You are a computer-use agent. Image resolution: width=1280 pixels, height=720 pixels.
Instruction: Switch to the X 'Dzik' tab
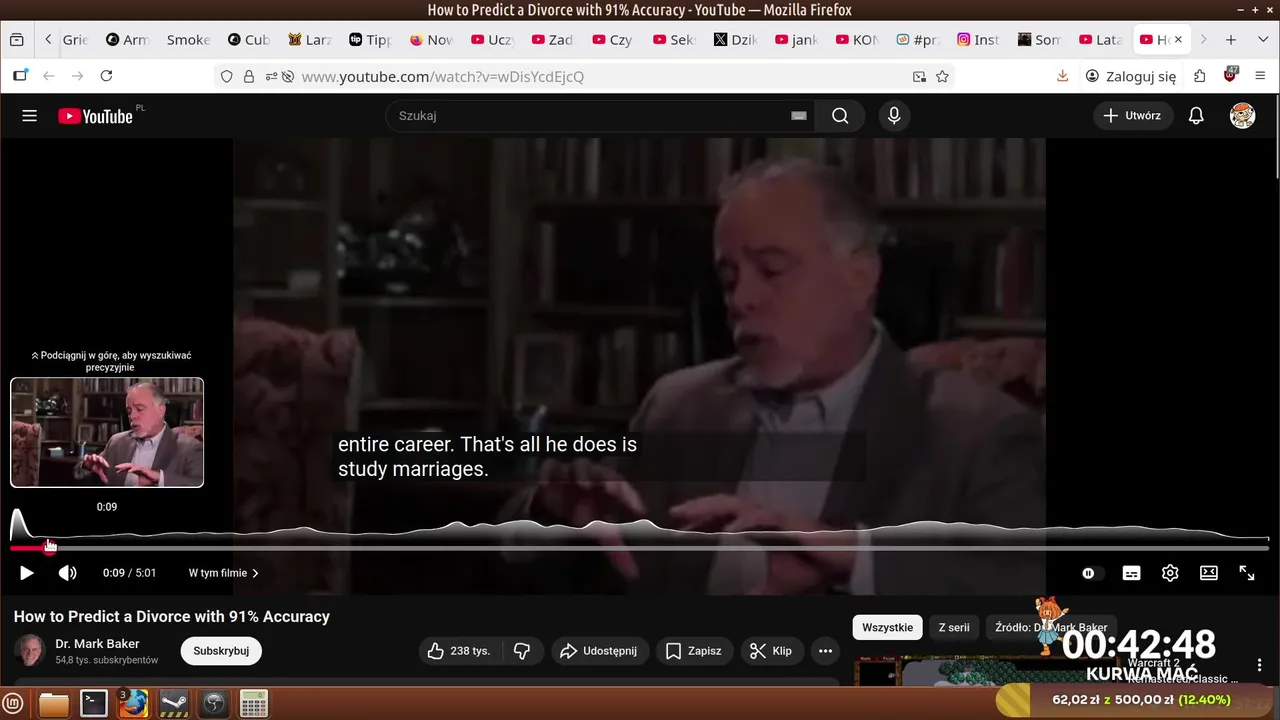(735, 40)
